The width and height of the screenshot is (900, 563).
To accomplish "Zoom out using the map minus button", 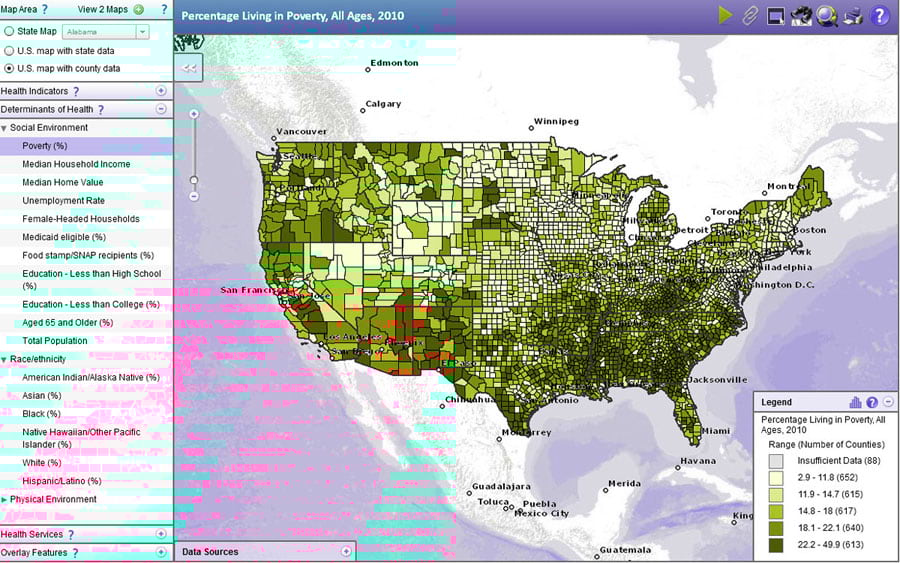I will [x=194, y=196].
